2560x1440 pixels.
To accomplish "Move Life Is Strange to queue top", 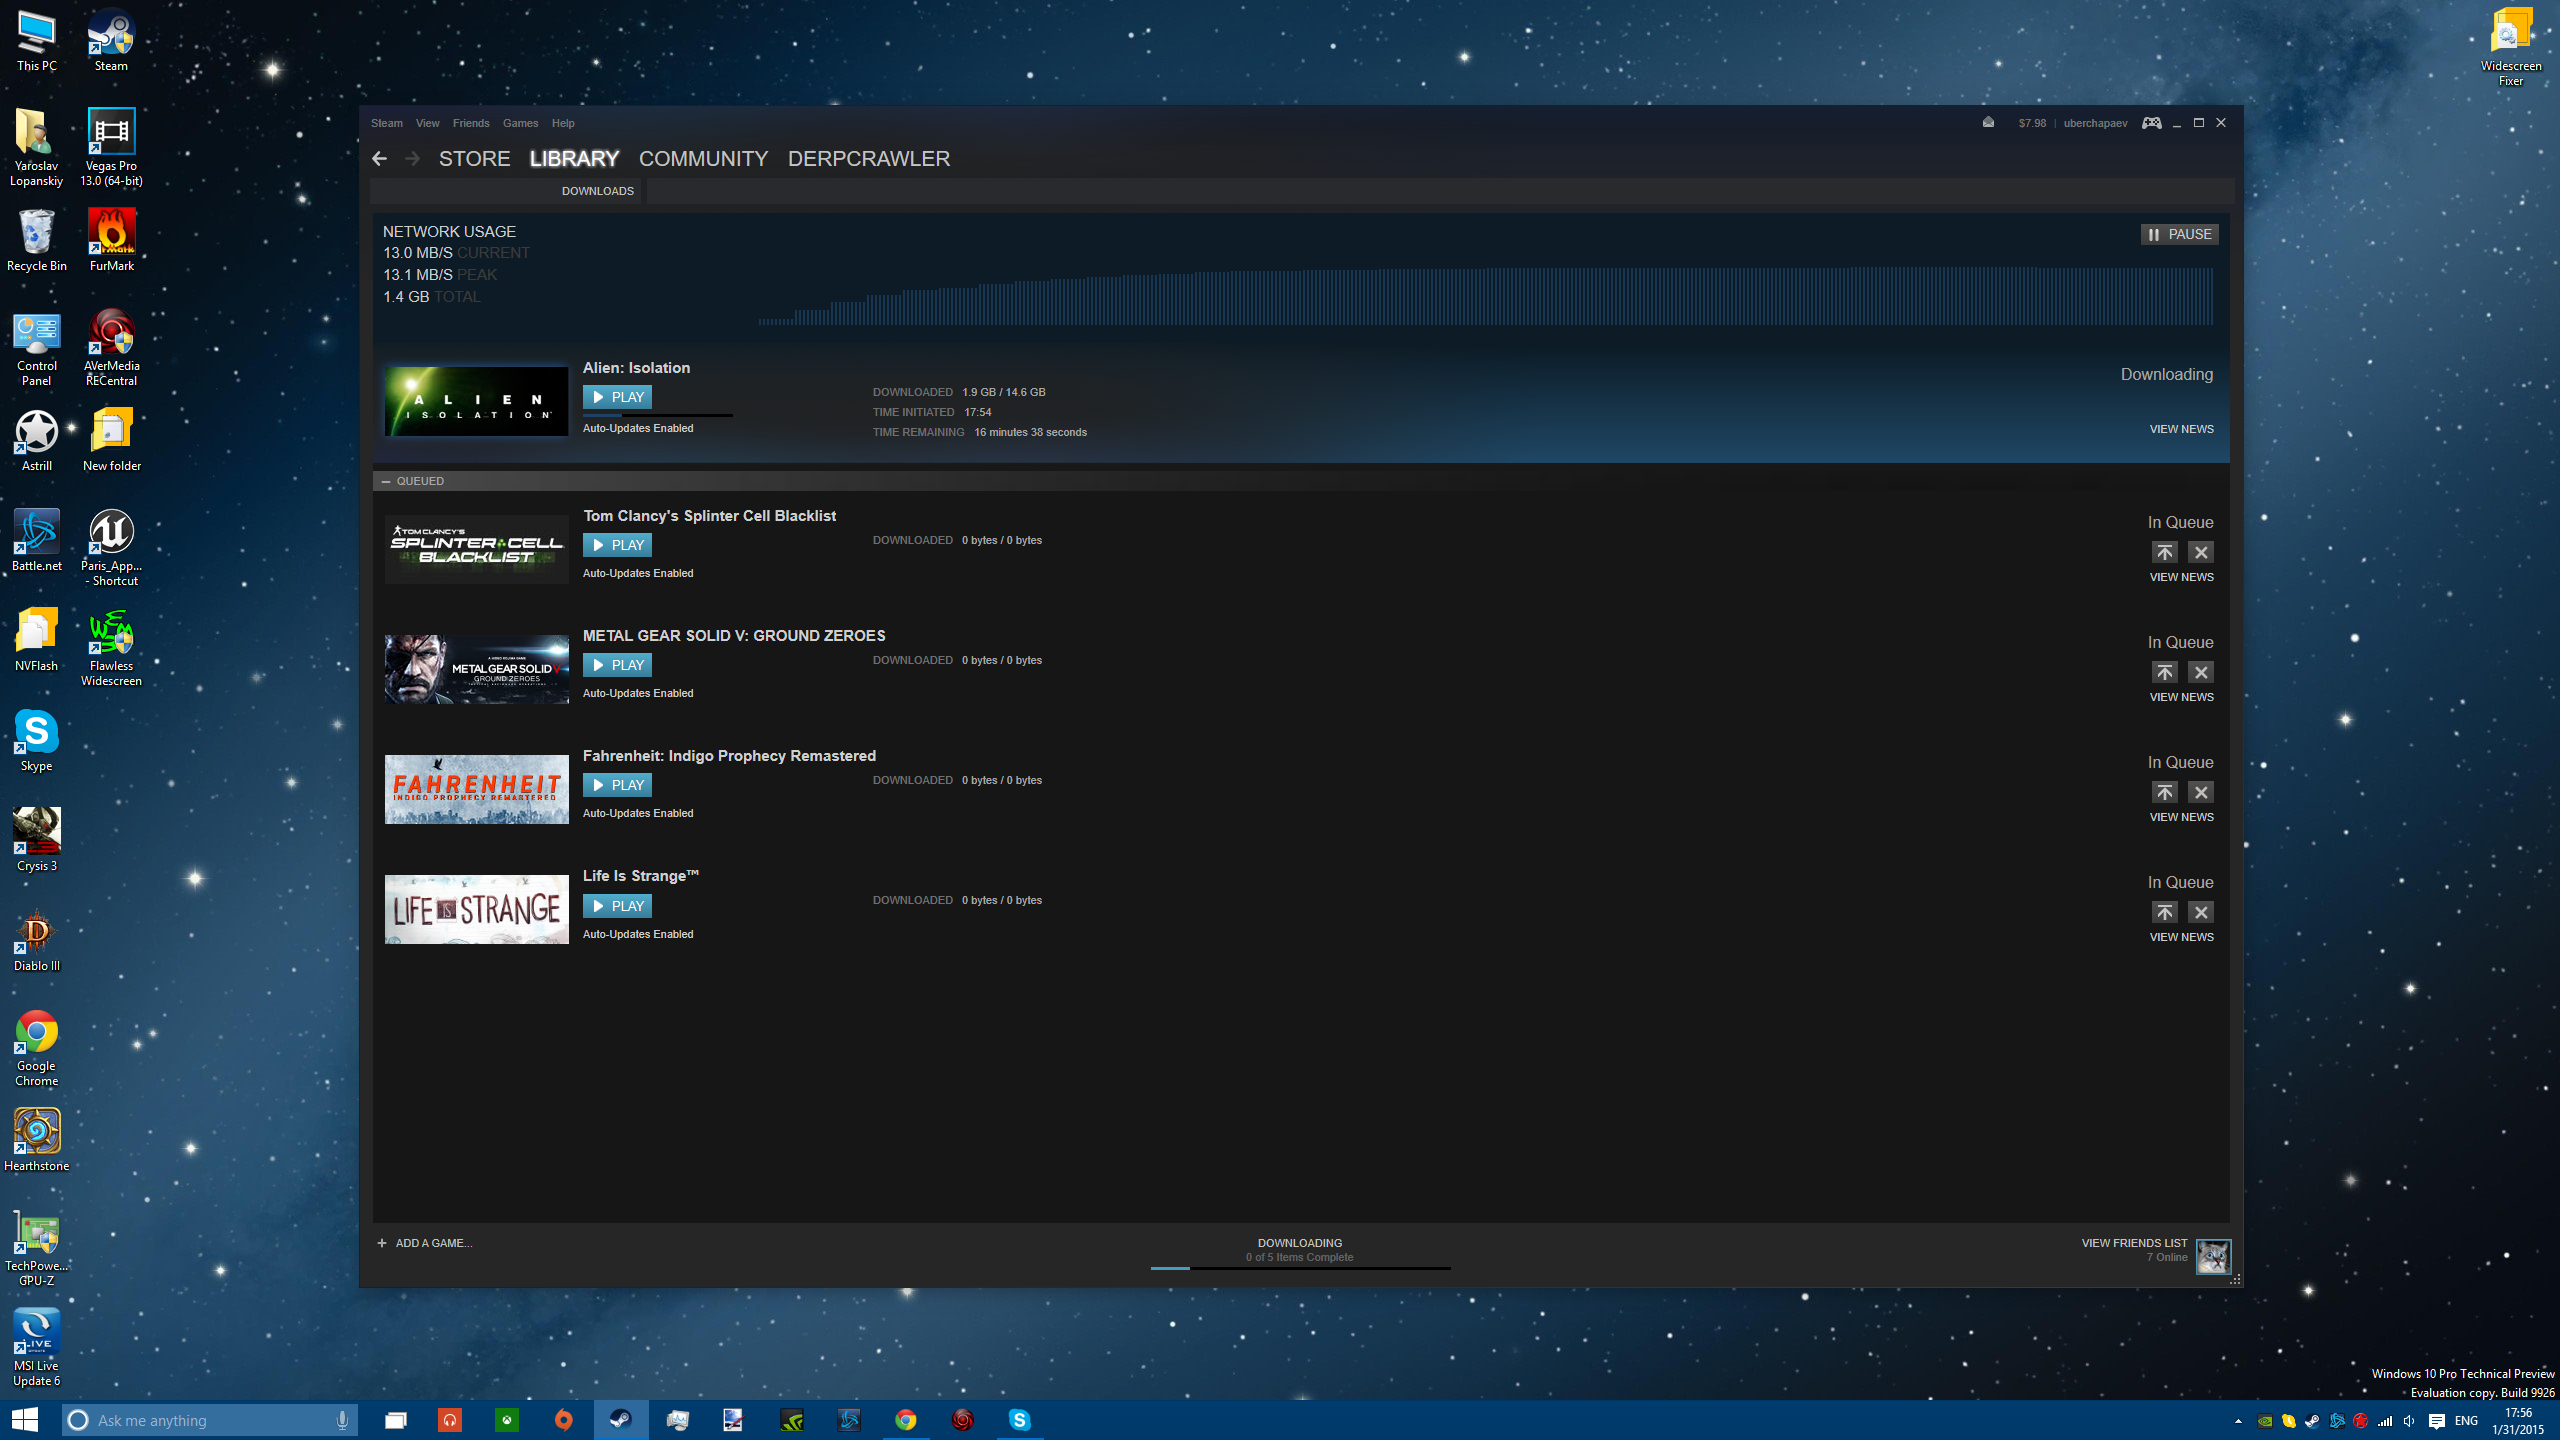I will point(2164,912).
